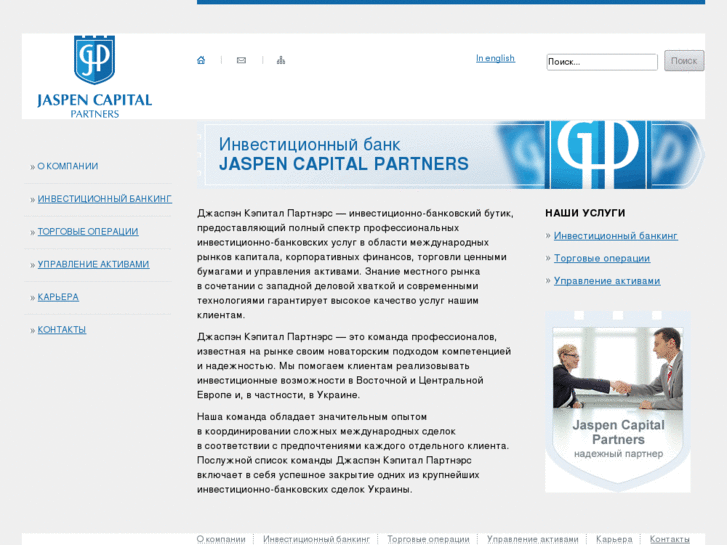Screen dimensions: 727x545
Task: Select Инвестиционный банкинг in left sidebar
Action: click(104, 199)
